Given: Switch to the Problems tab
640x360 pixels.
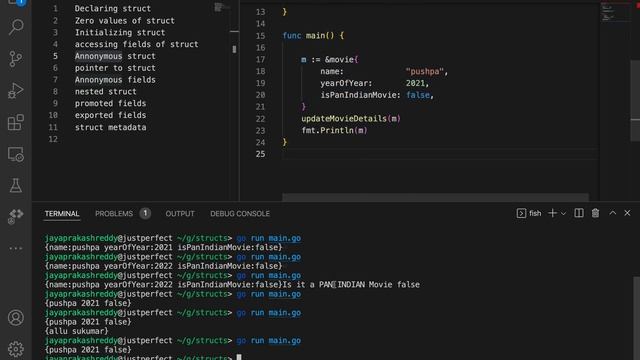Looking at the screenshot, I should point(114,214).
